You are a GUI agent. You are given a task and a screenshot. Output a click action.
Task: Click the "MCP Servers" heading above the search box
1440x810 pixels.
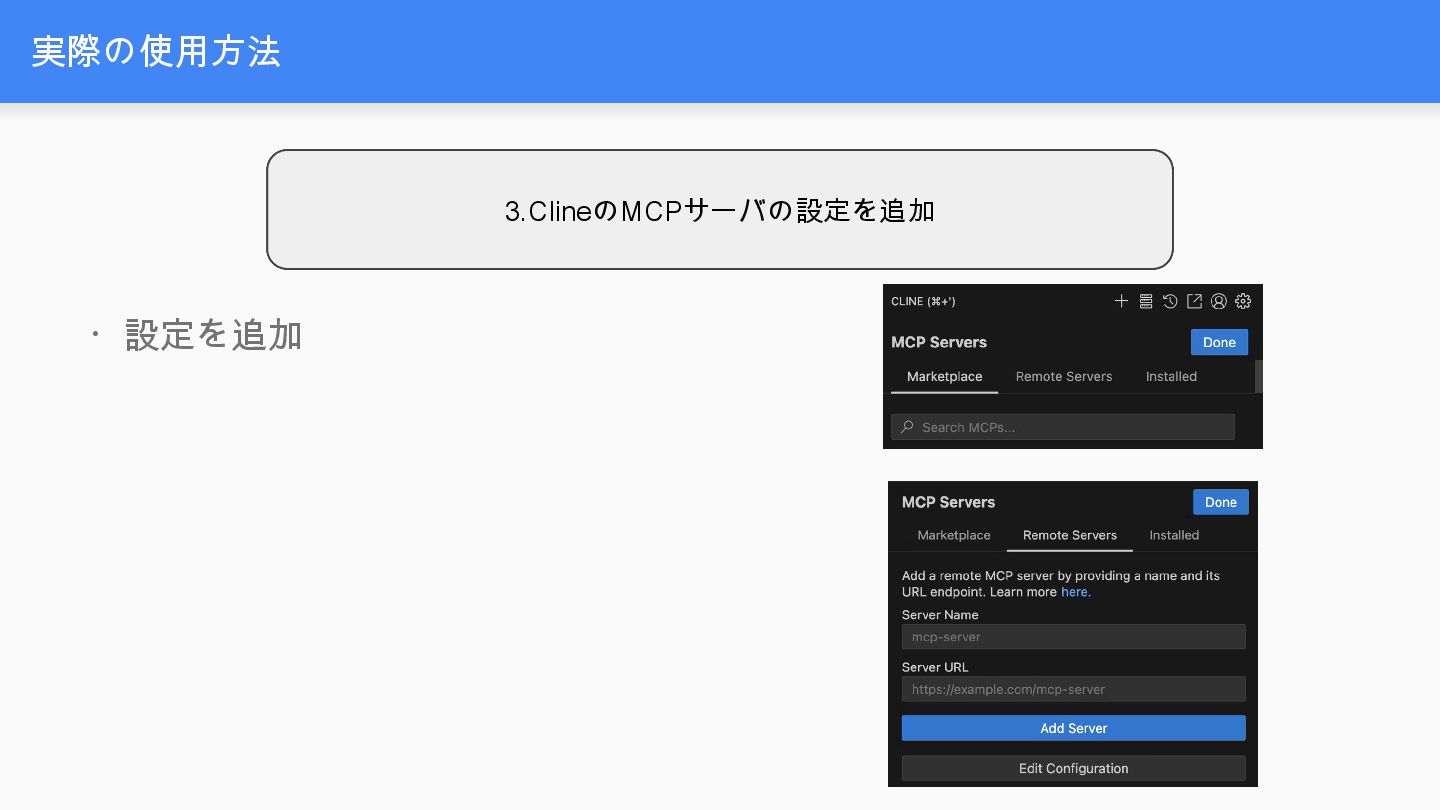939,342
